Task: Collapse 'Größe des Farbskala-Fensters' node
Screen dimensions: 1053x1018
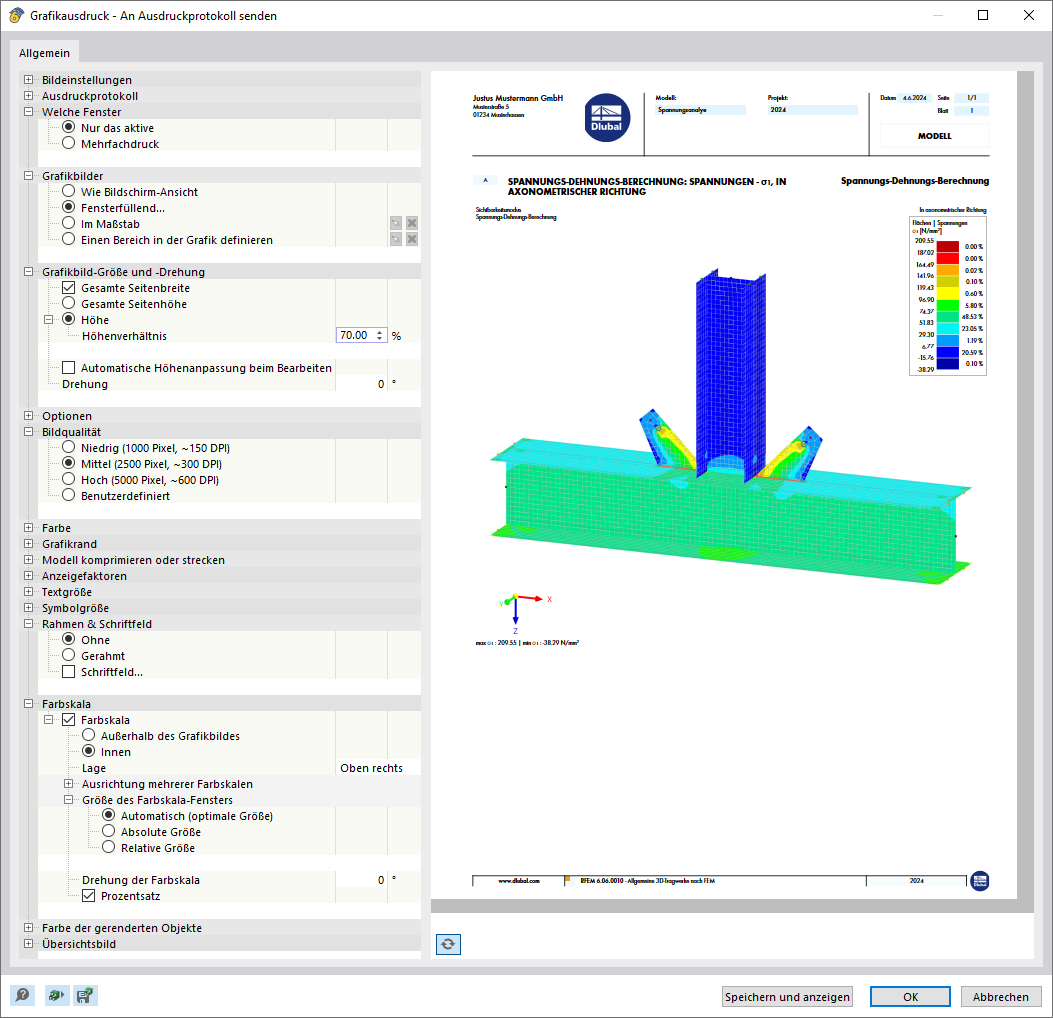Action: [68, 800]
